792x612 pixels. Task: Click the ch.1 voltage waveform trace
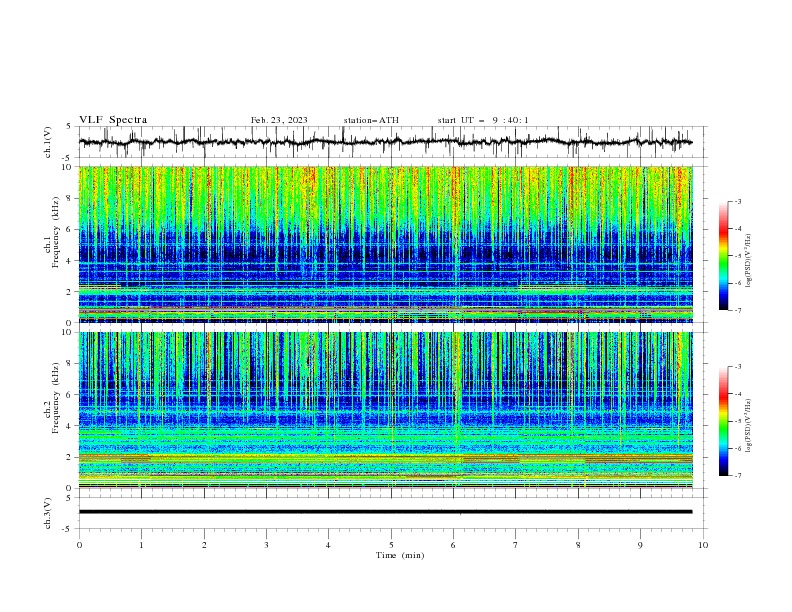[x=385, y=142]
